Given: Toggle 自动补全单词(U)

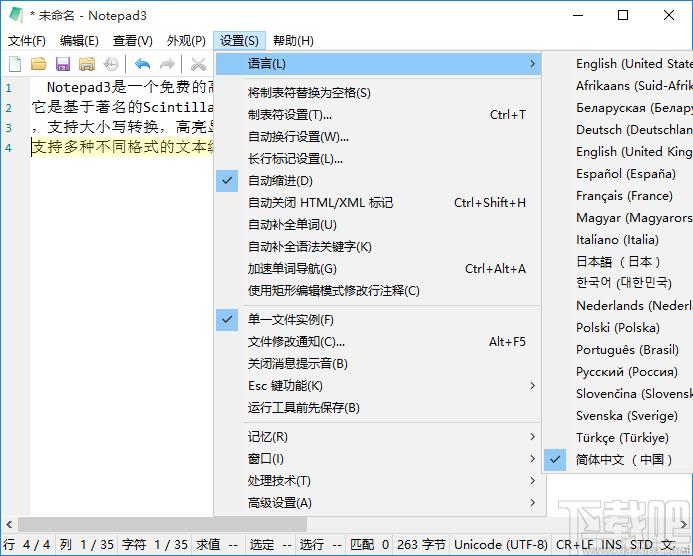Looking at the screenshot, I should [378, 225].
